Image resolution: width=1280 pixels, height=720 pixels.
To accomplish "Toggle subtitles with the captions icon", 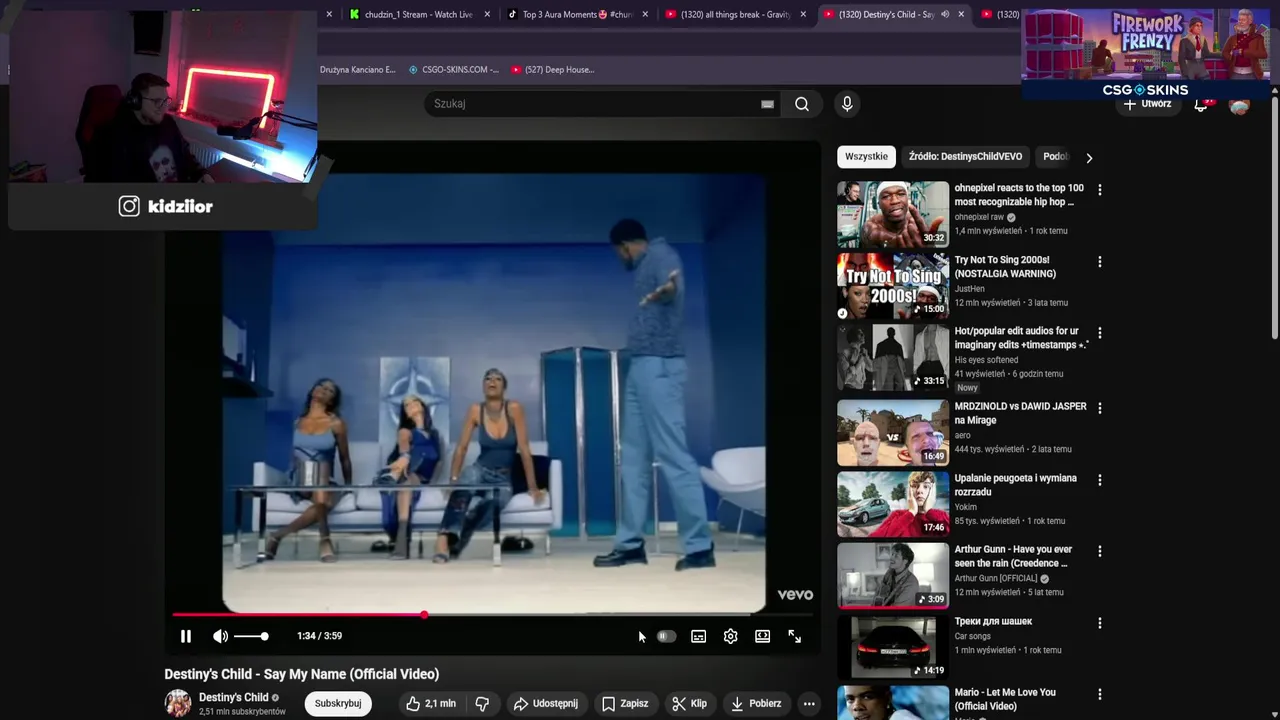I will tap(698, 636).
